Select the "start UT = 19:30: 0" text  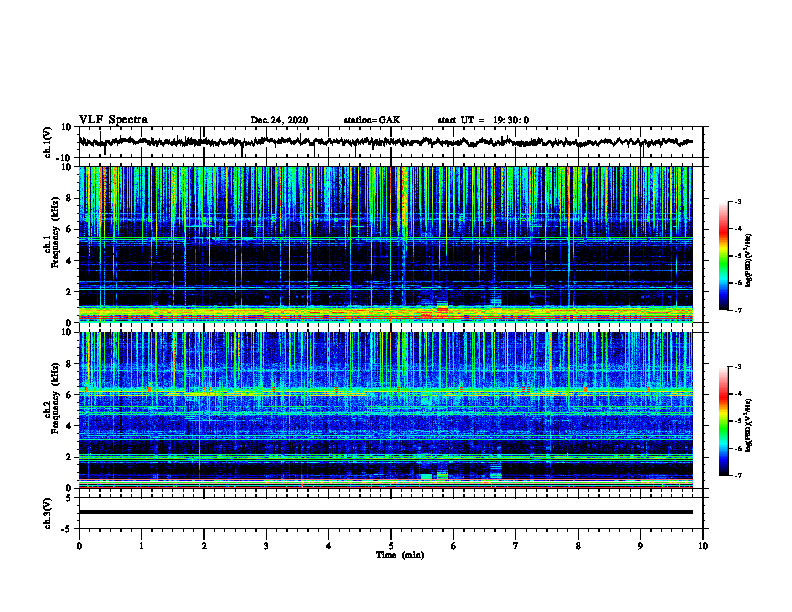483,120
